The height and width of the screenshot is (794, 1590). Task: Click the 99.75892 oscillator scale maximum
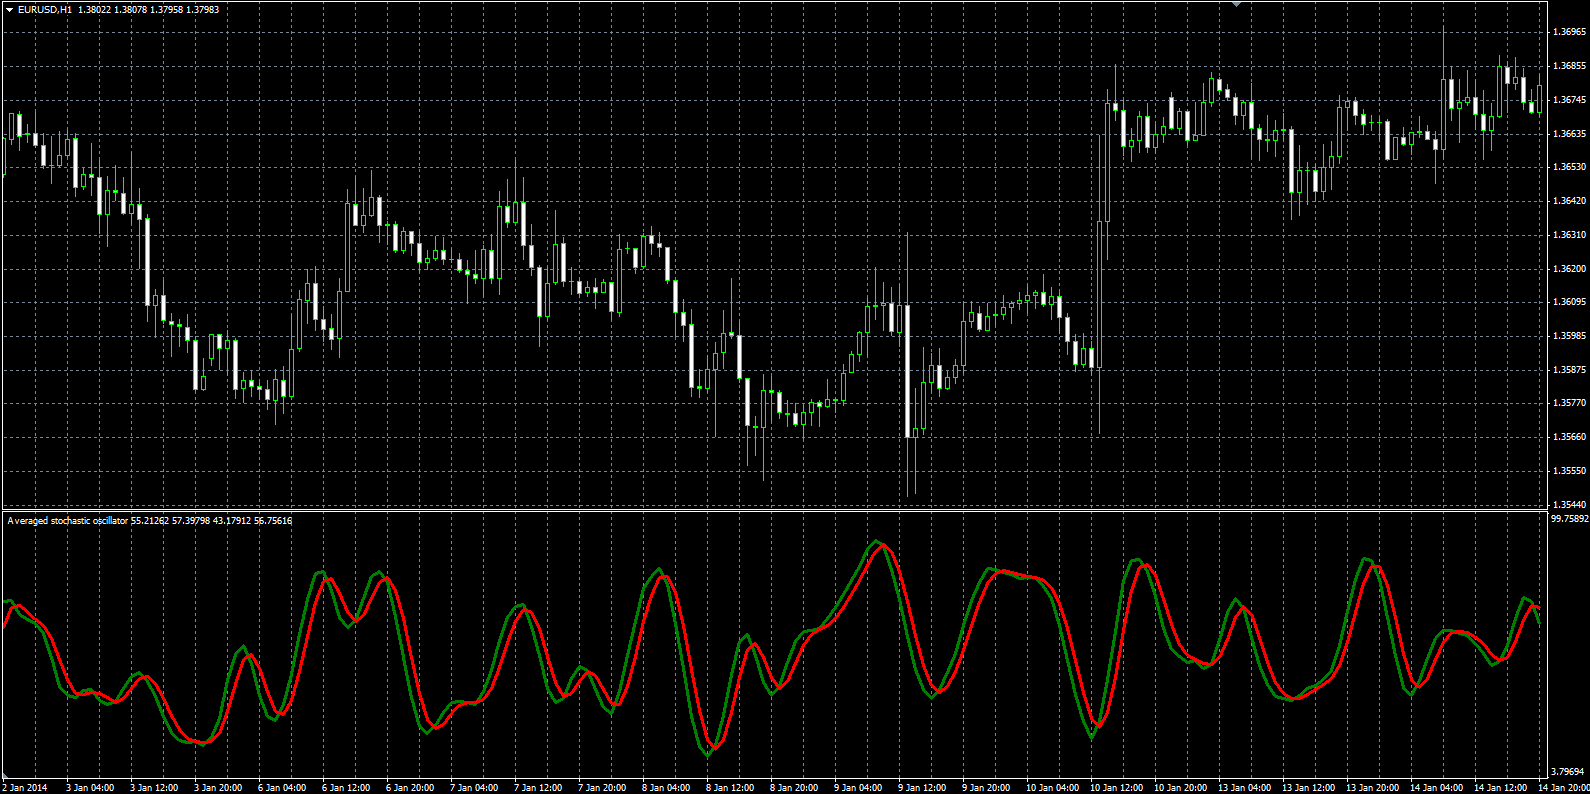[x=1569, y=519]
